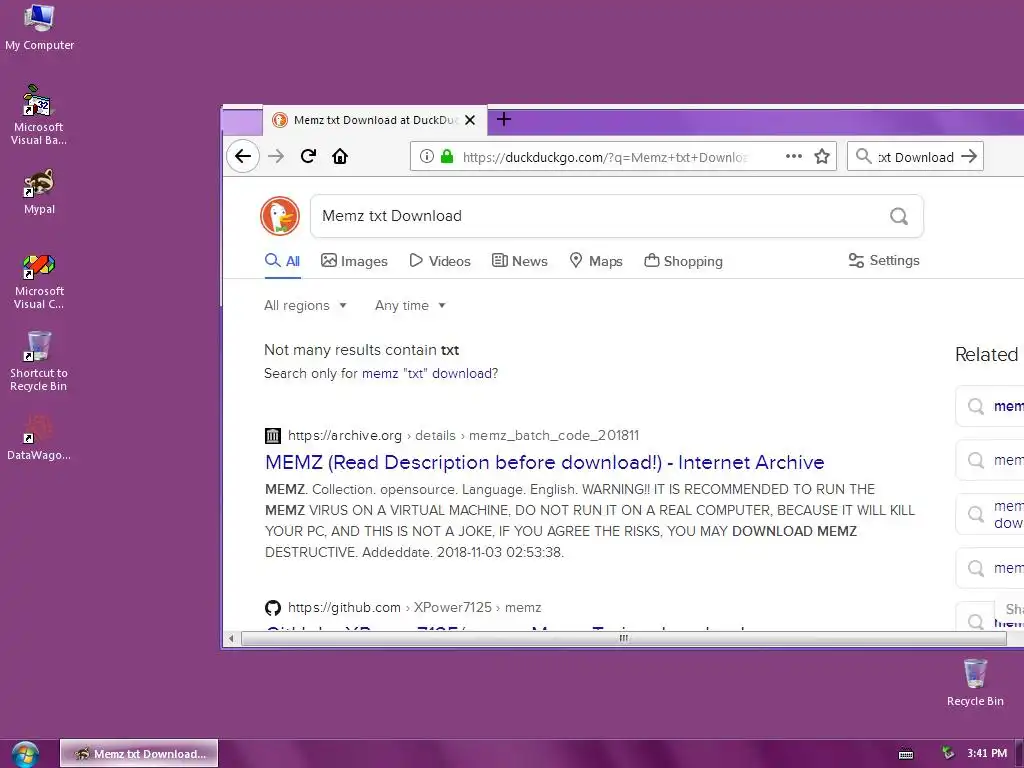
Task: Open DuckDuckGo Settings menu
Action: pos(884,261)
